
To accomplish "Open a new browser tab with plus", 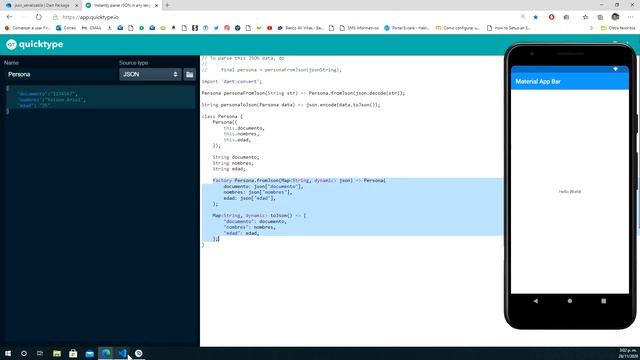I will 167,5.
